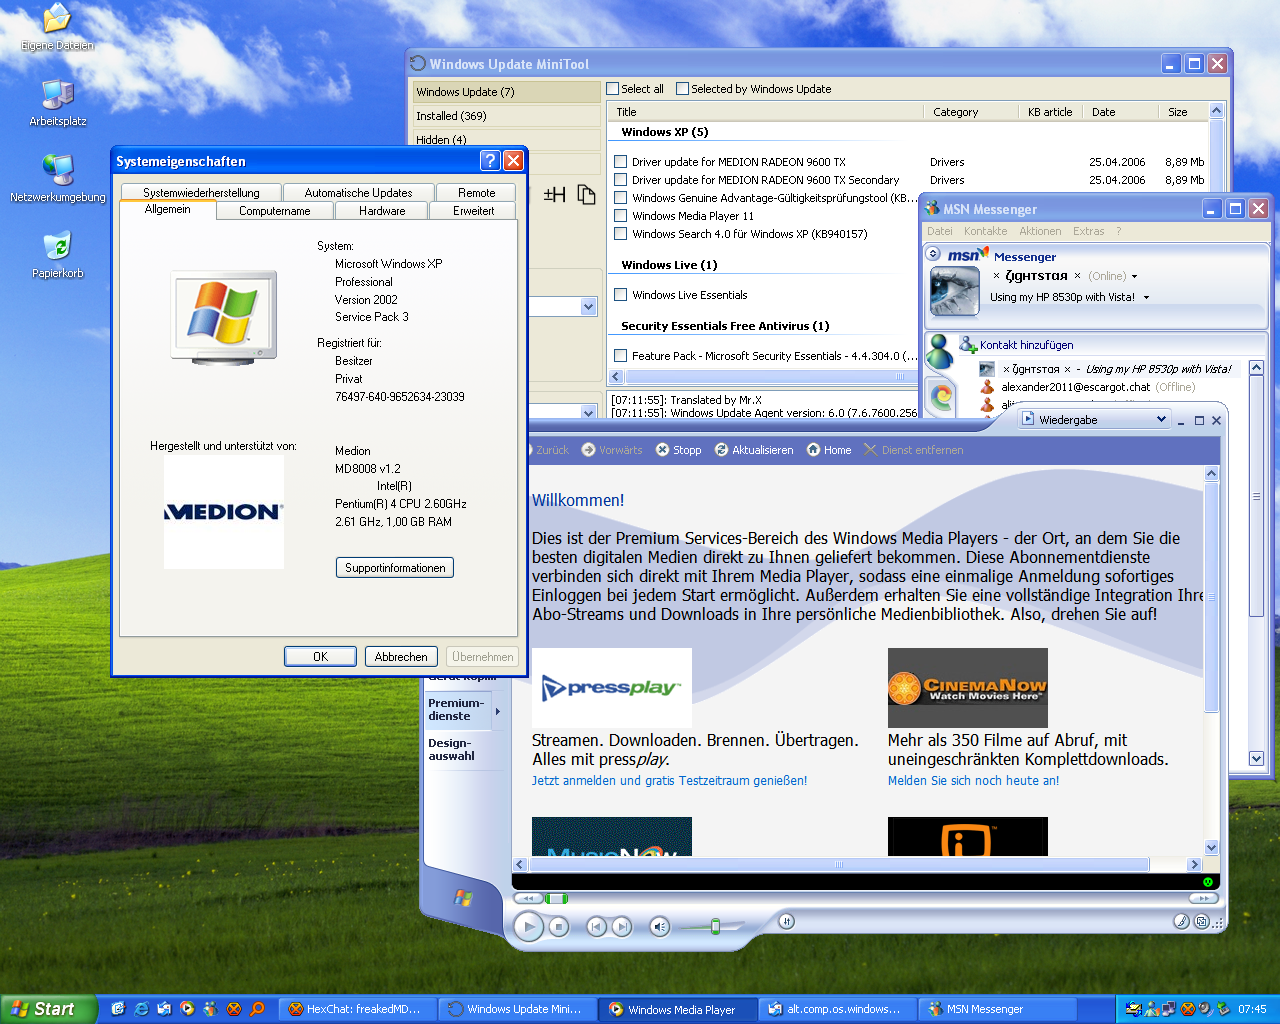Click the Stop playback button
Screen dimensions: 1280x1024
coord(559,927)
